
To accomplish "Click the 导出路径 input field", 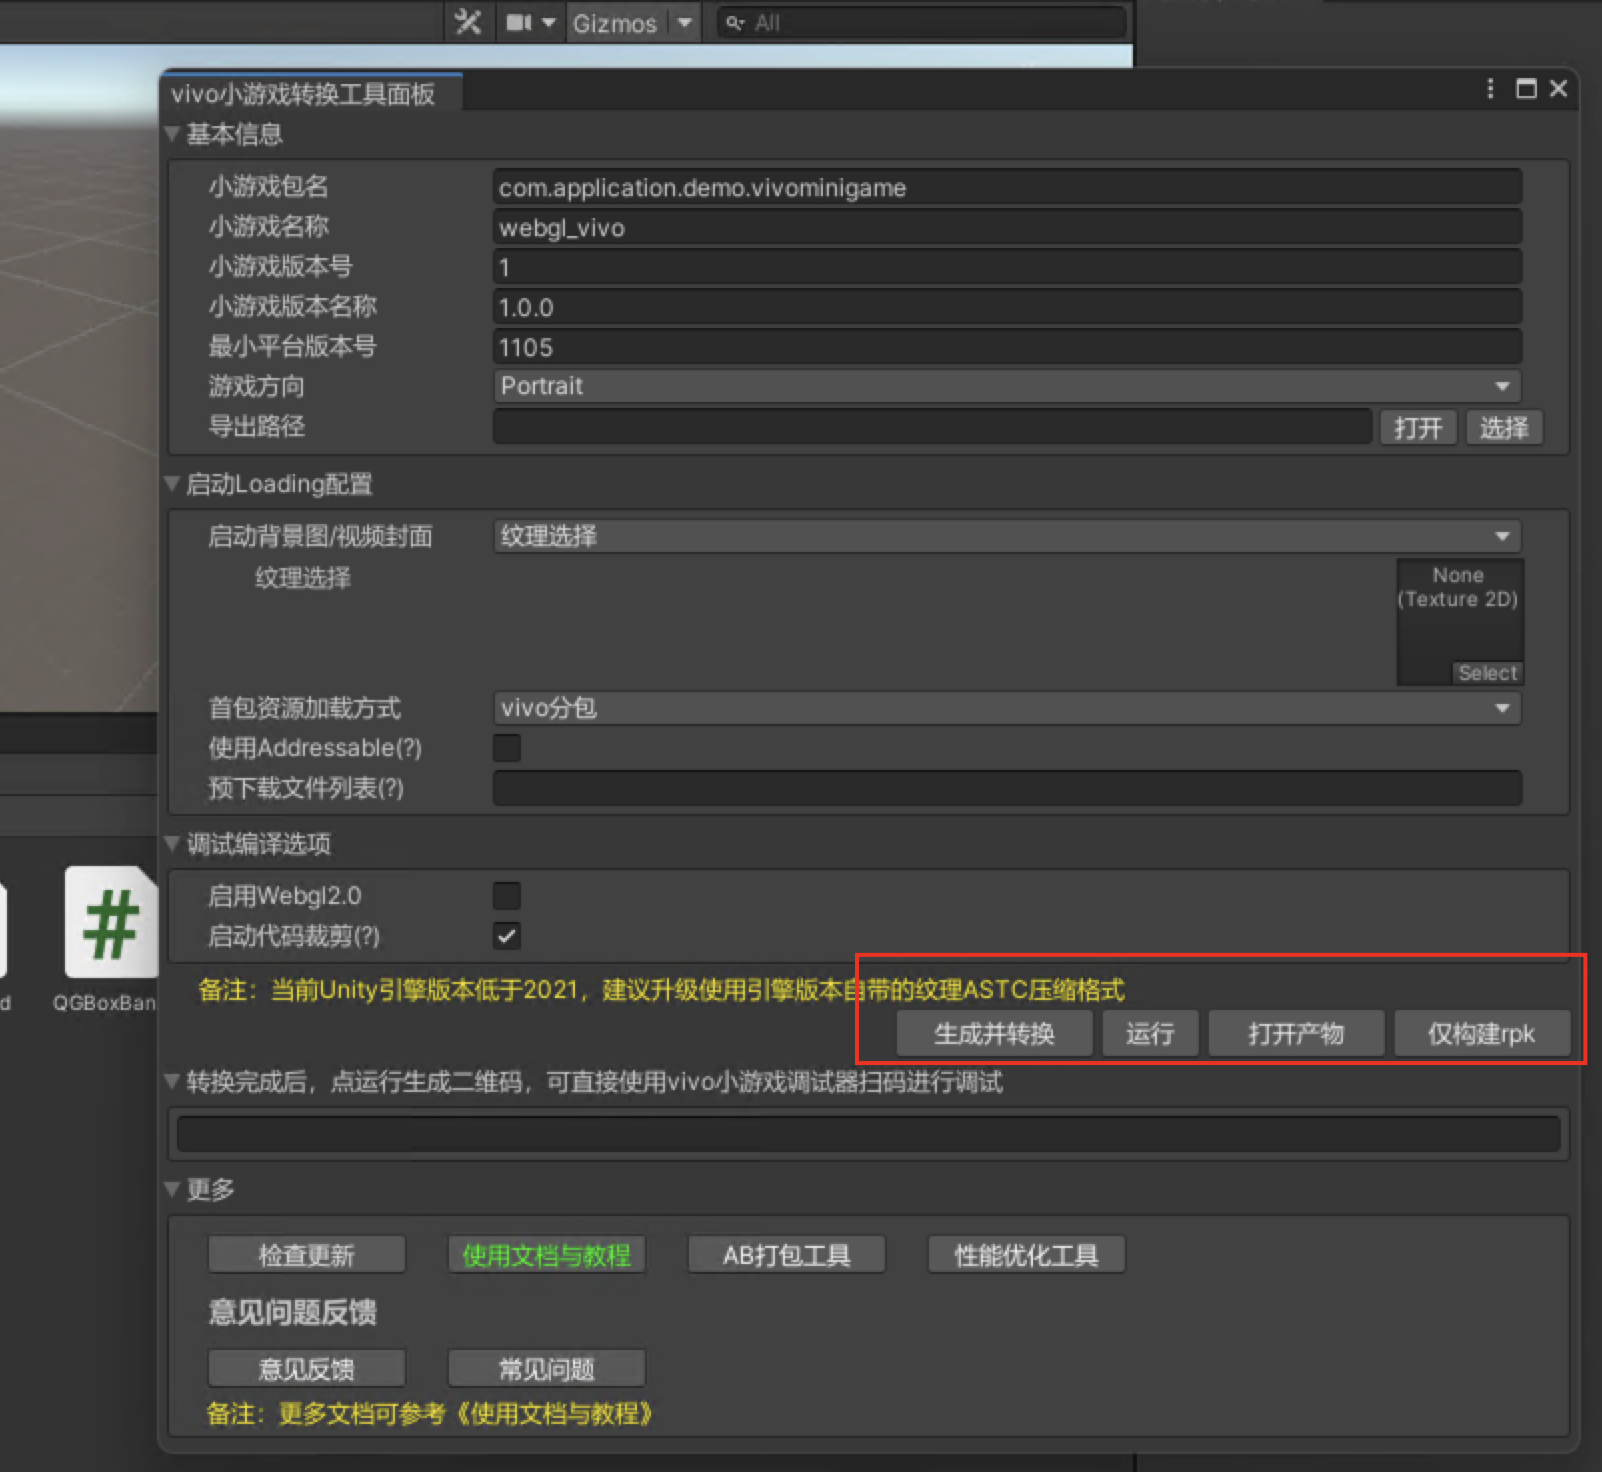I will click(932, 427).
